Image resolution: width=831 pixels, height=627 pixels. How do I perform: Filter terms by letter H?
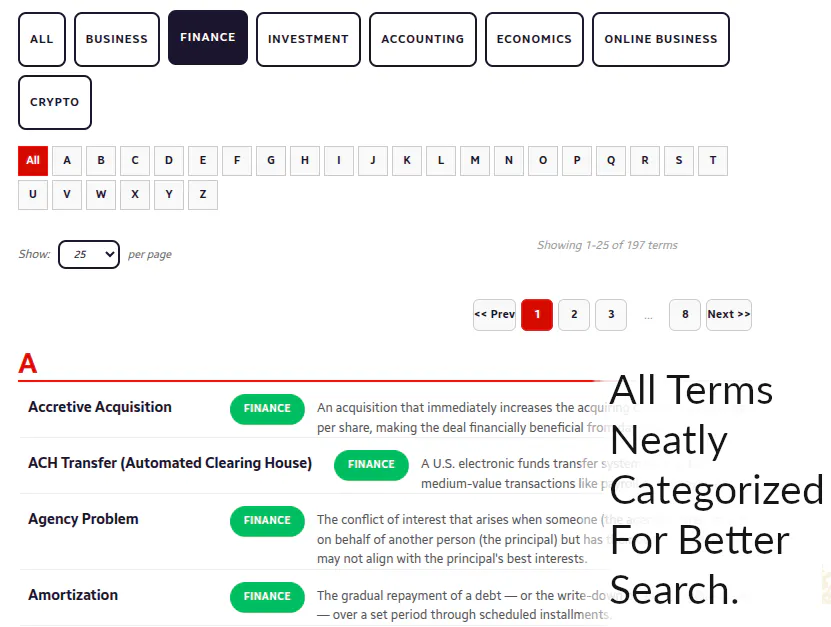point(305,161)
